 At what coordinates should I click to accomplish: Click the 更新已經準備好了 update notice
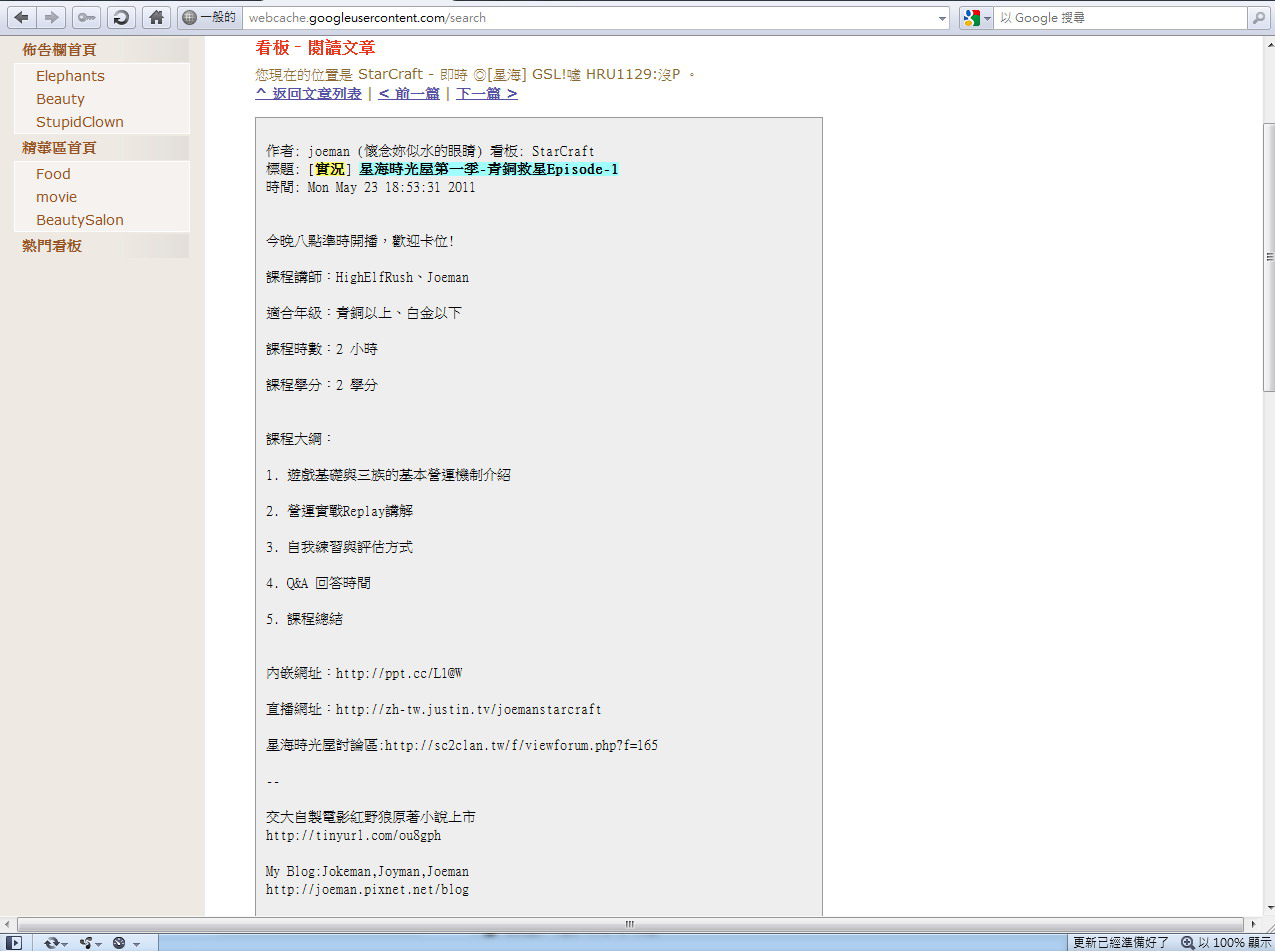[x=1120, y=942]
